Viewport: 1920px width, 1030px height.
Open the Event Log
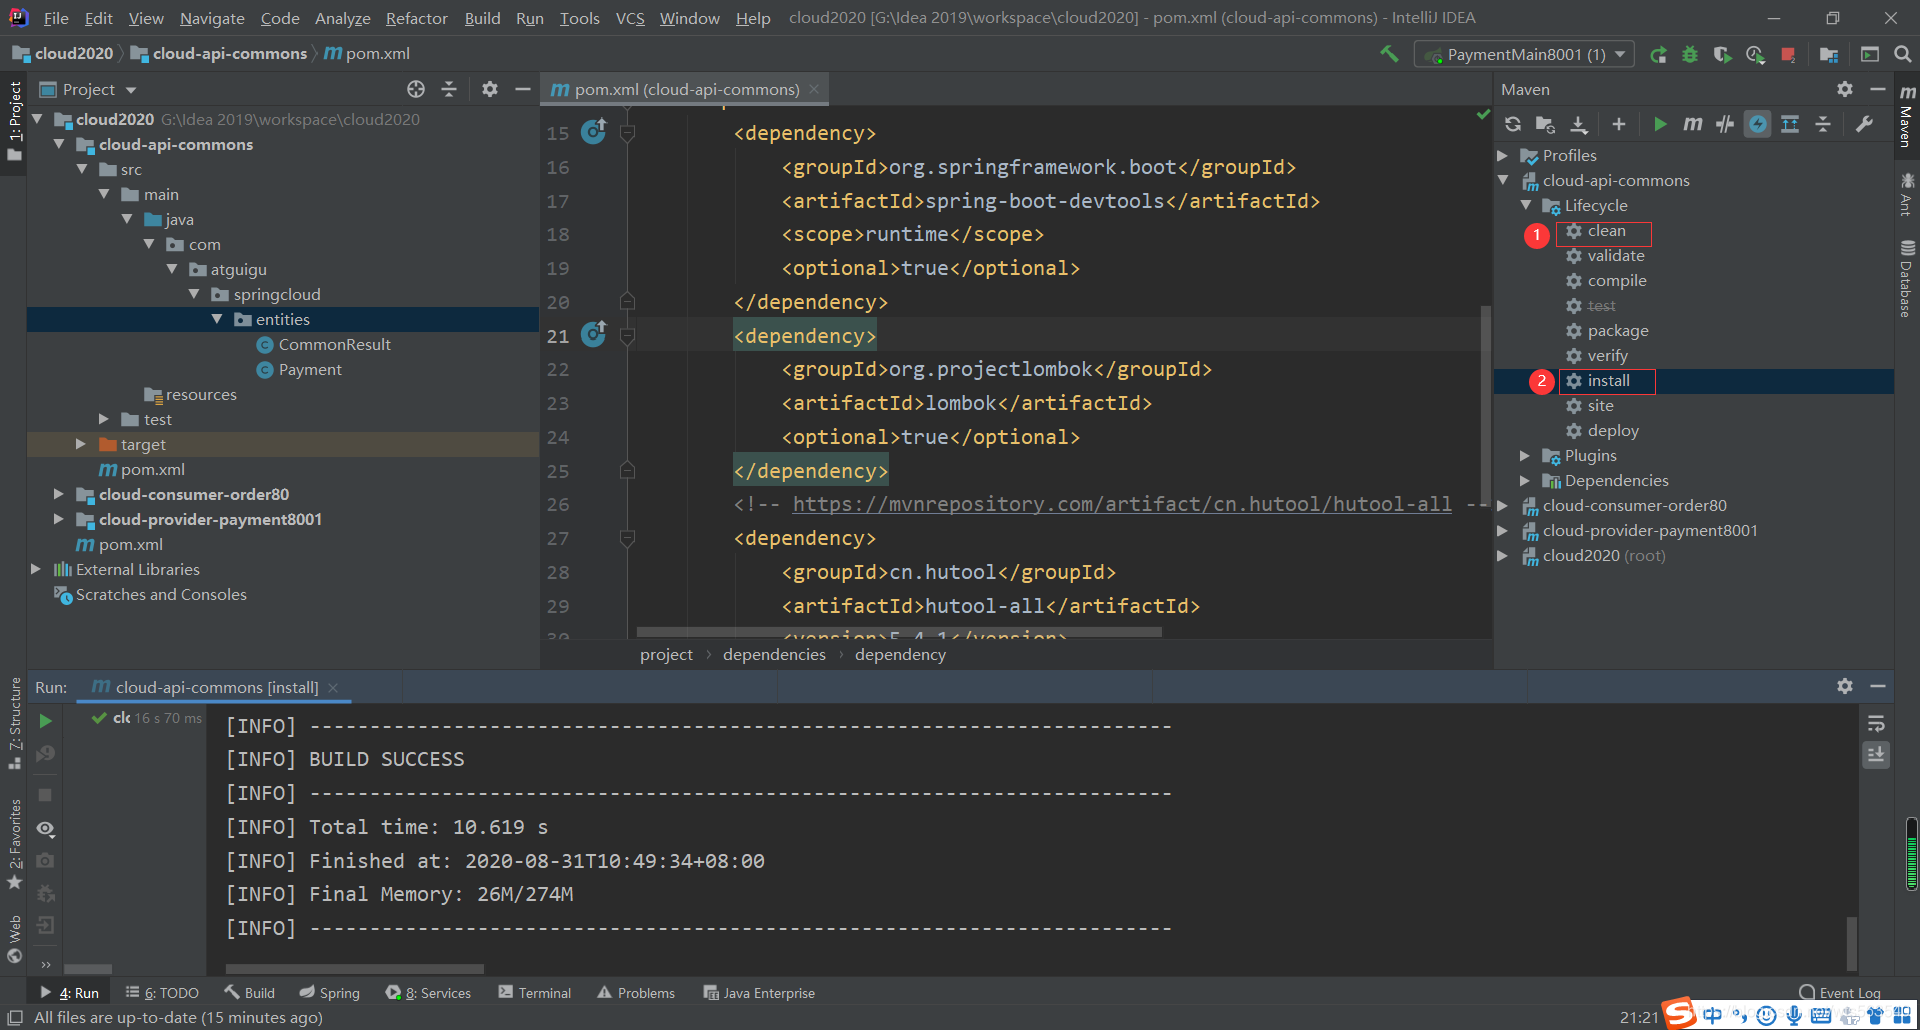(x=1840, y=993)
